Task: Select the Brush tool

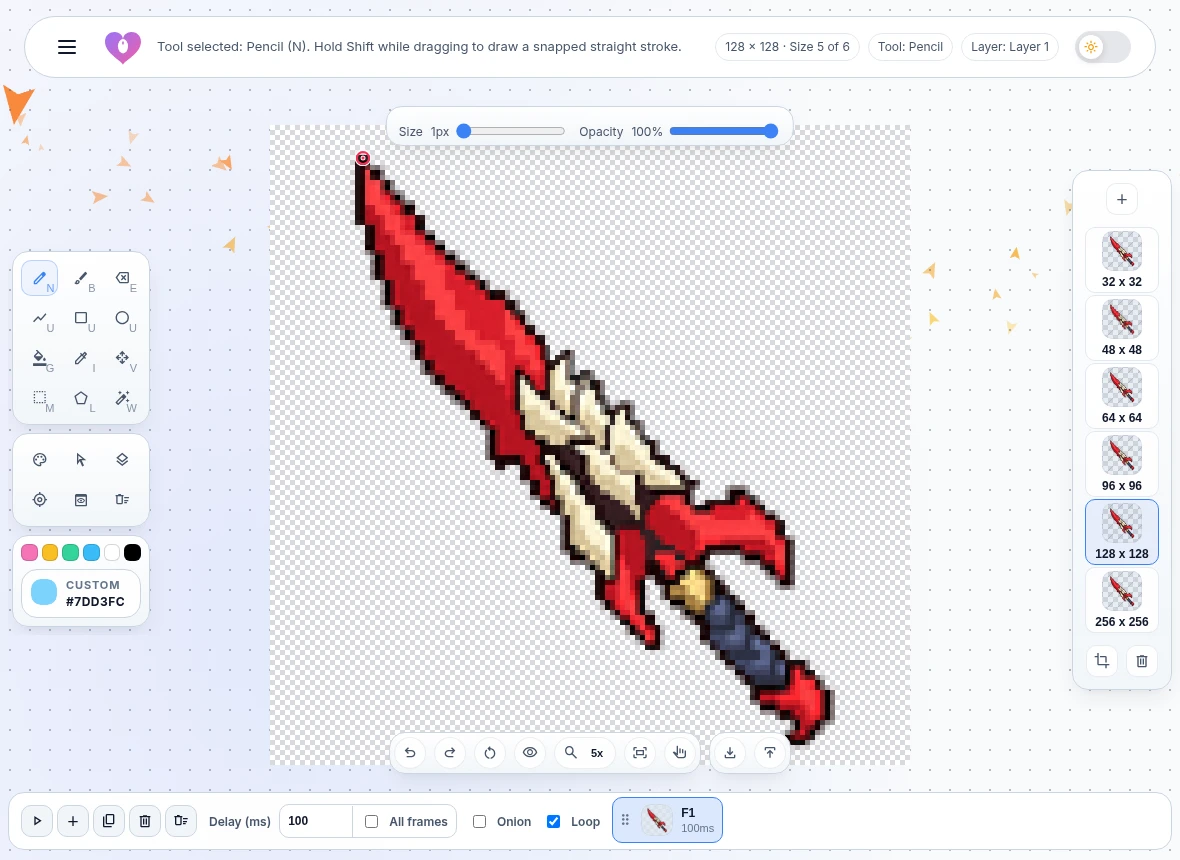Action: (x=81, y=278)
